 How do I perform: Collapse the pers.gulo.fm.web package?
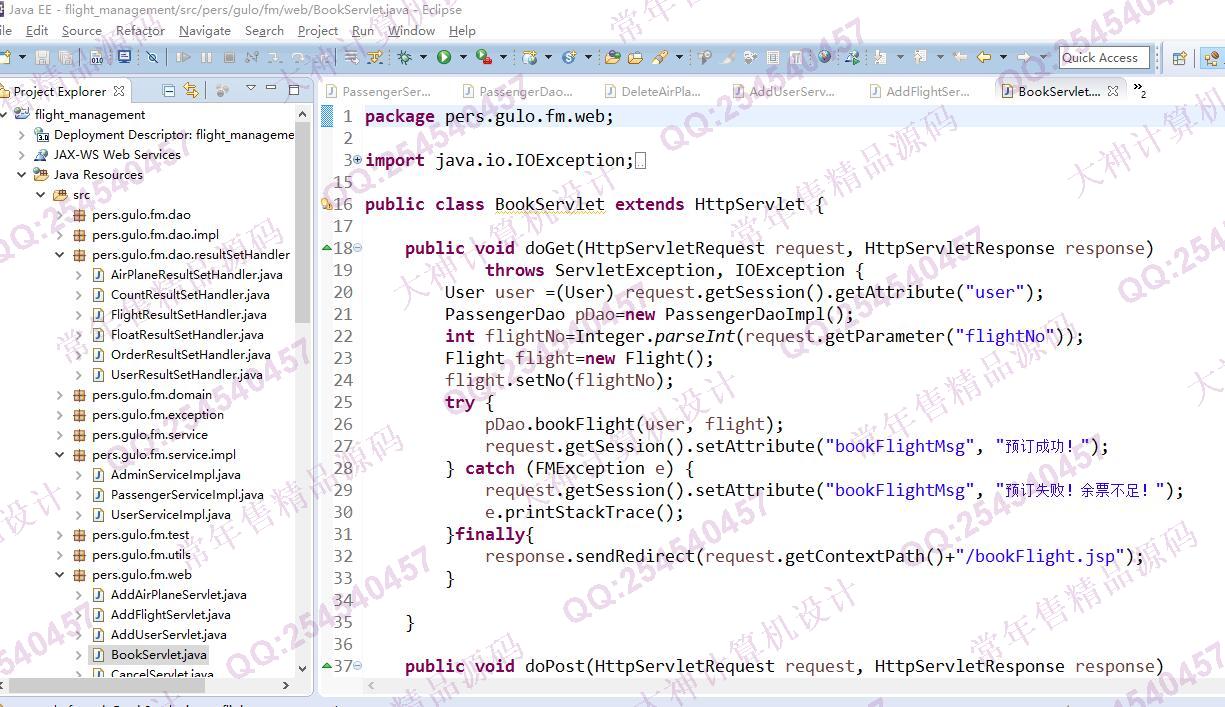60,575
